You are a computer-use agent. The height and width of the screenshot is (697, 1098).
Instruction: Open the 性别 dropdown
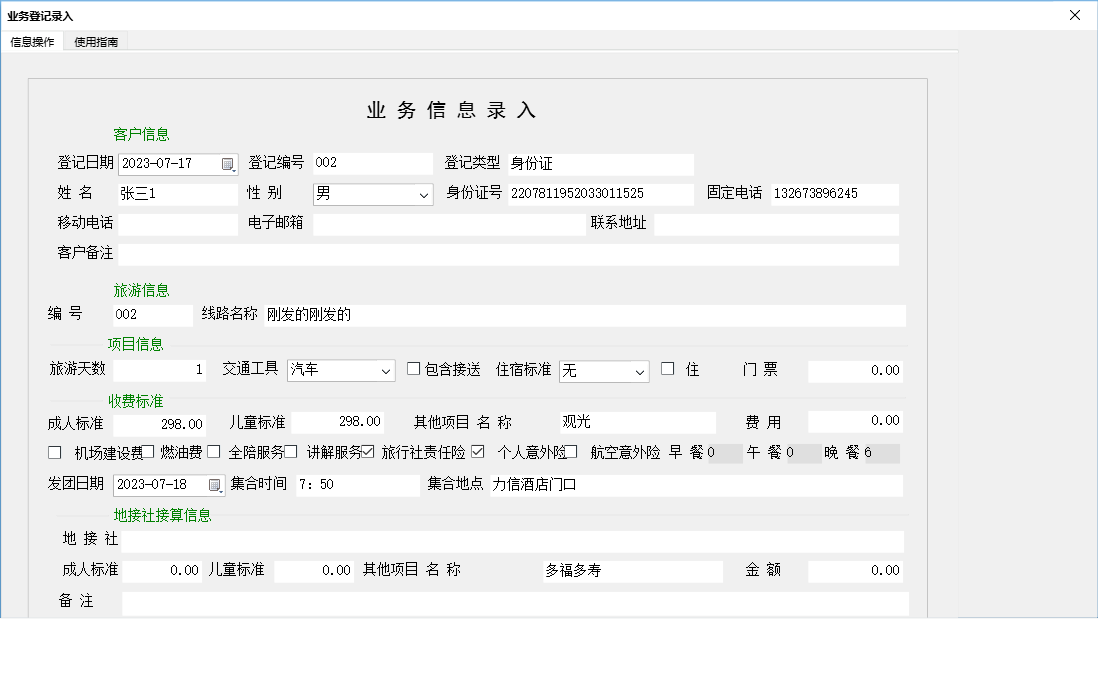pyautogui.click(x=422, y=194)
